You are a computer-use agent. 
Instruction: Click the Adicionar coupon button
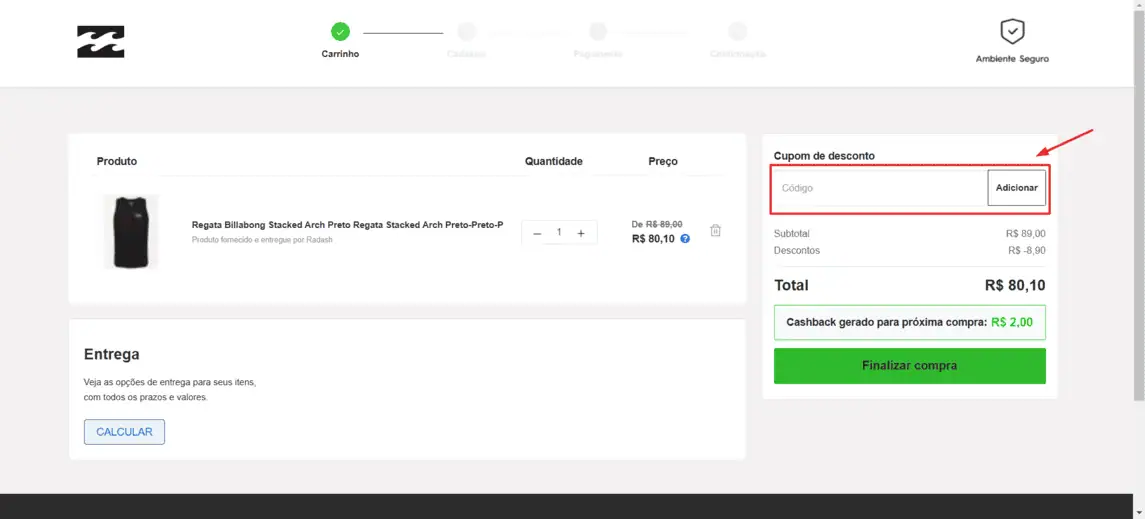click(1016, 188)
